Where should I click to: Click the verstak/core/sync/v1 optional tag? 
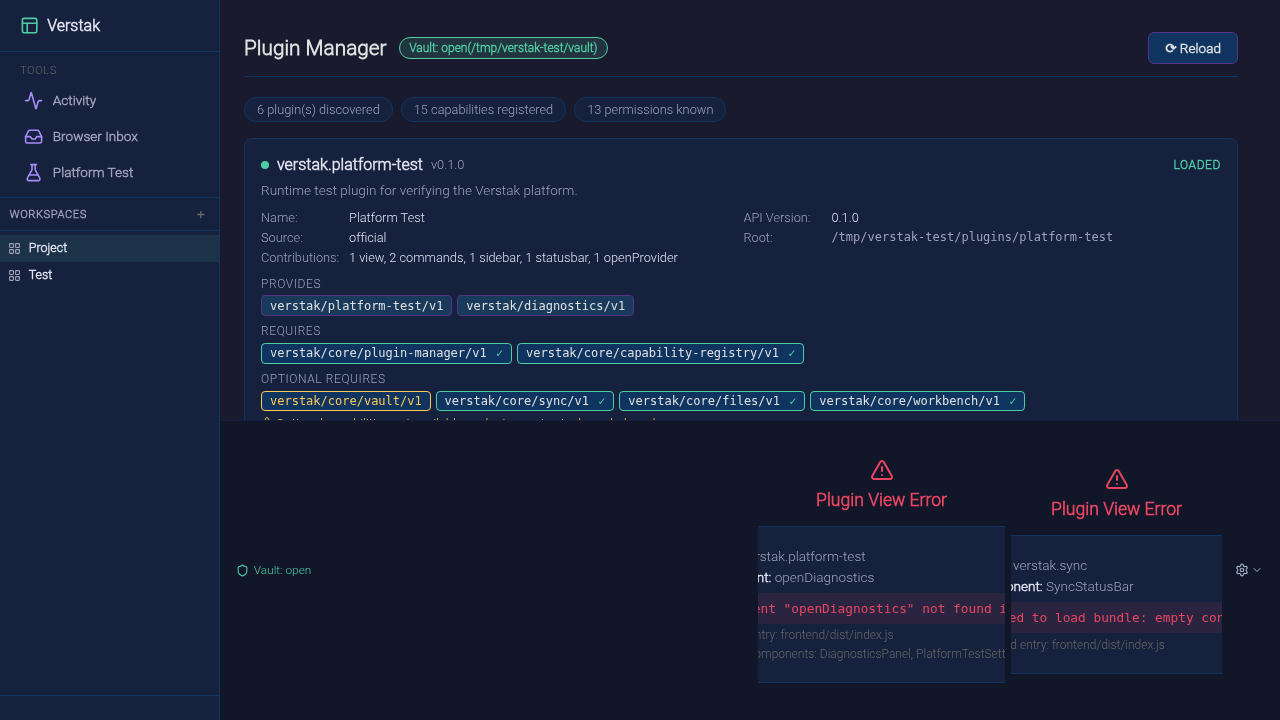pos(525,401)
